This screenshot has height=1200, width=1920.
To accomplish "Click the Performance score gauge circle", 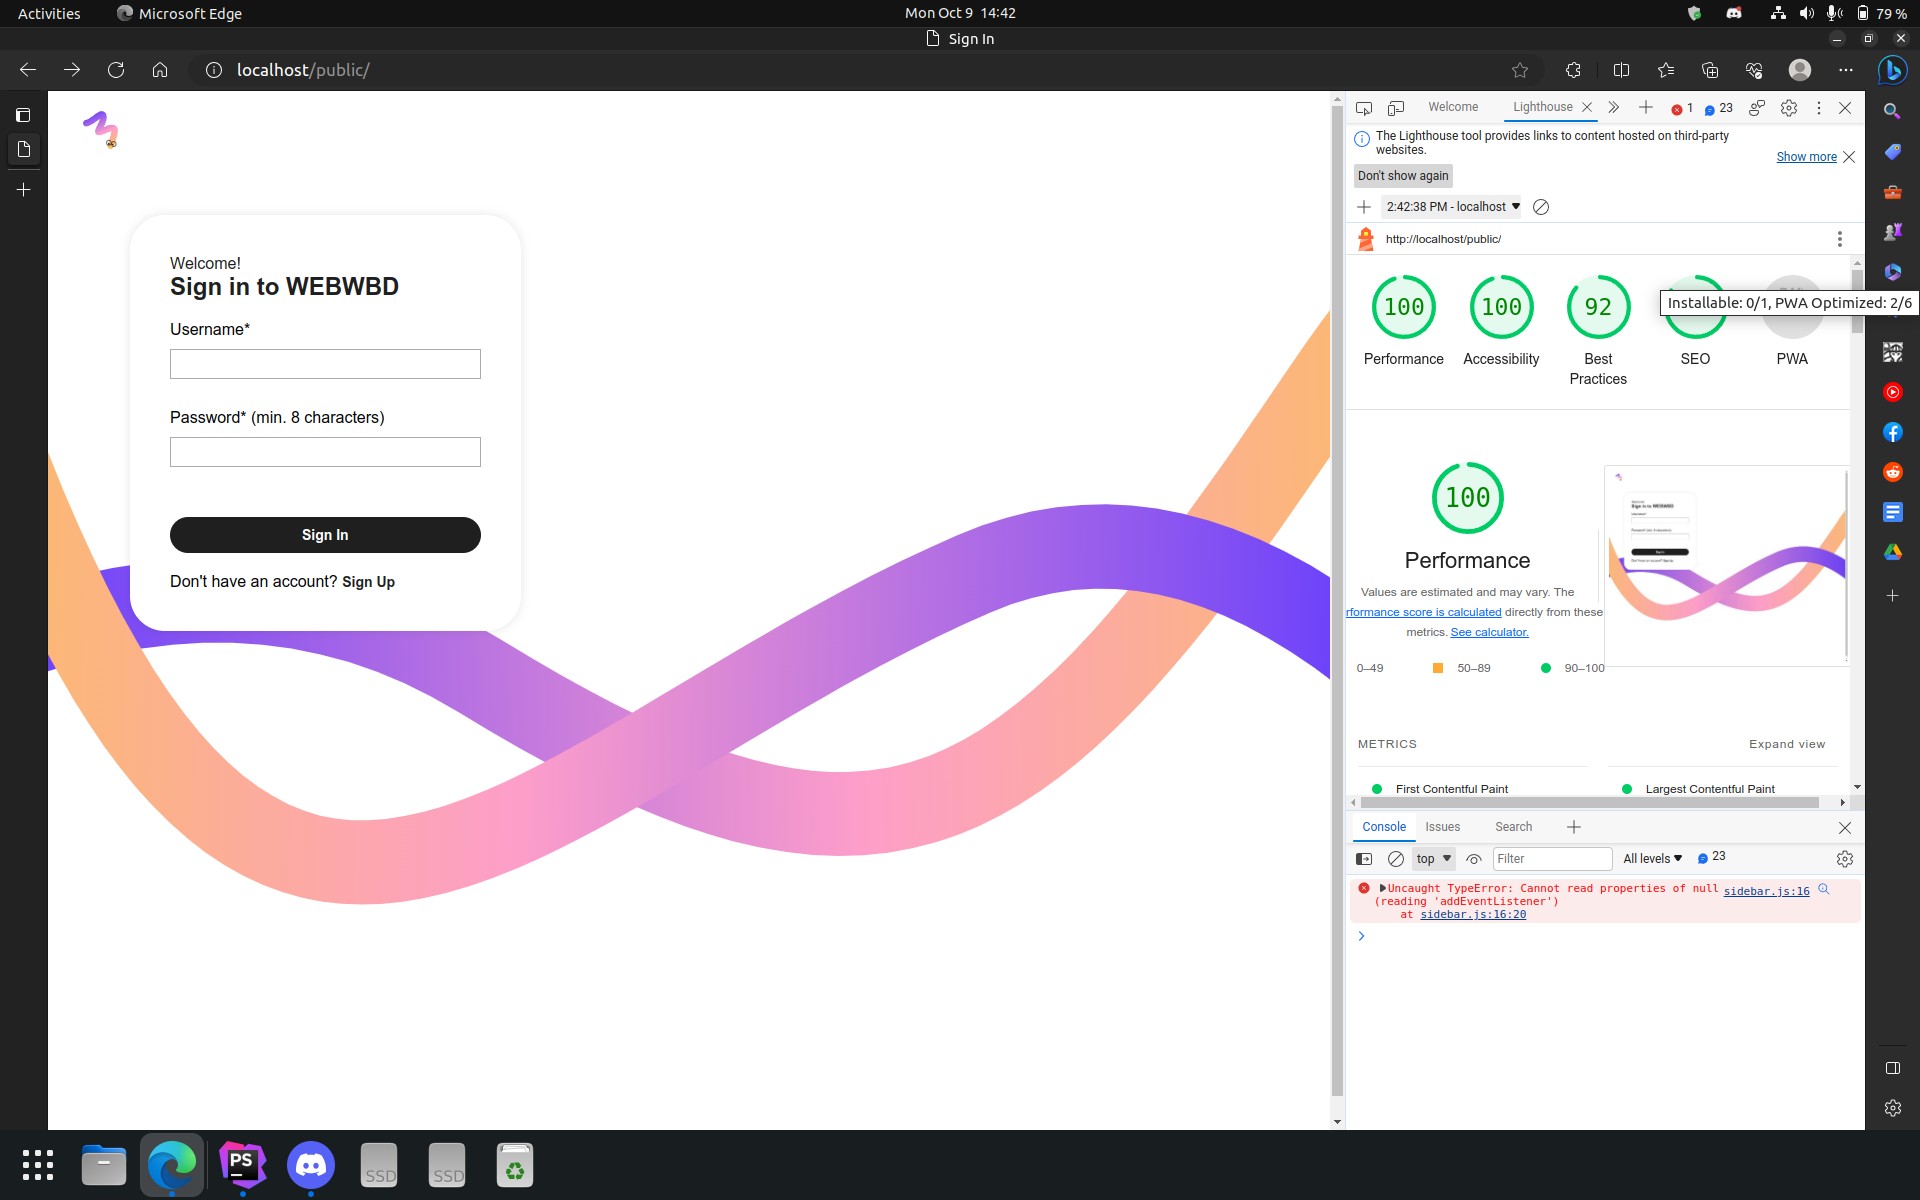I will tap(1403, 307).
